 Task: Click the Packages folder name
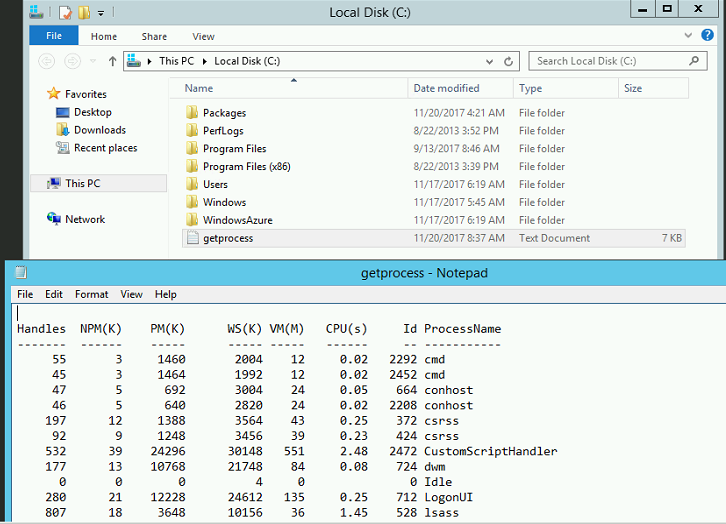pyautogui.click(x=225, y=113)
